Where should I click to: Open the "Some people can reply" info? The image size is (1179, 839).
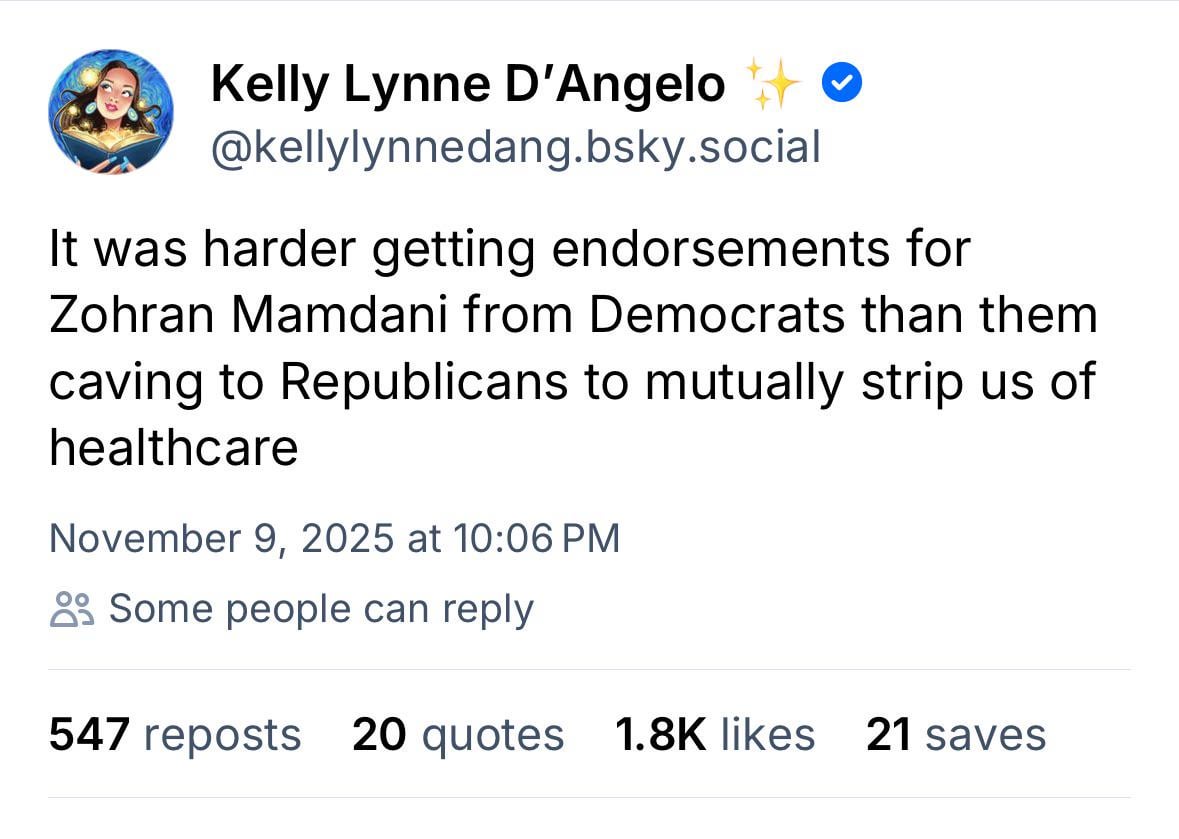tap(321, 608)
